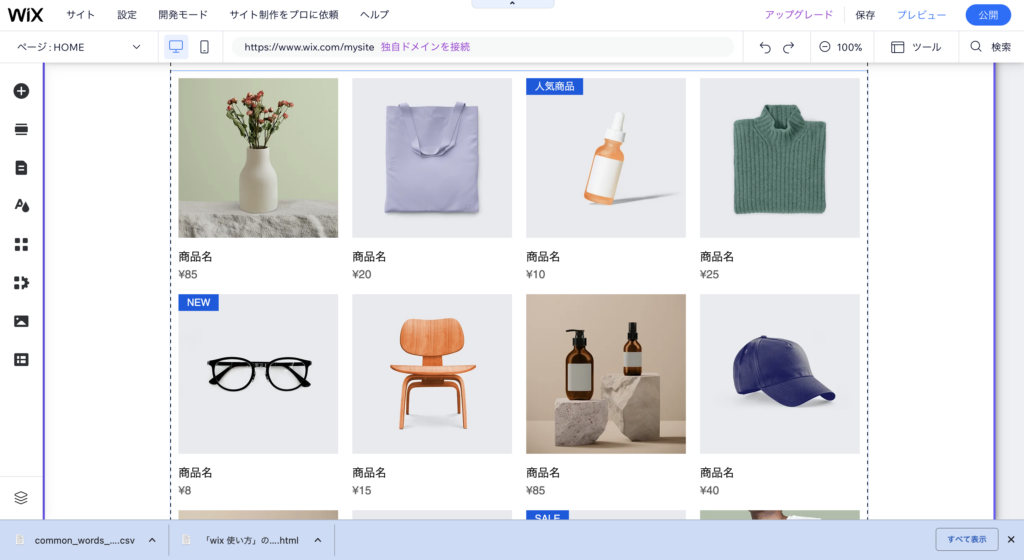Collapse the top bar with the caret handle
The image size is (1024, 560).
(x=513, y=4)
